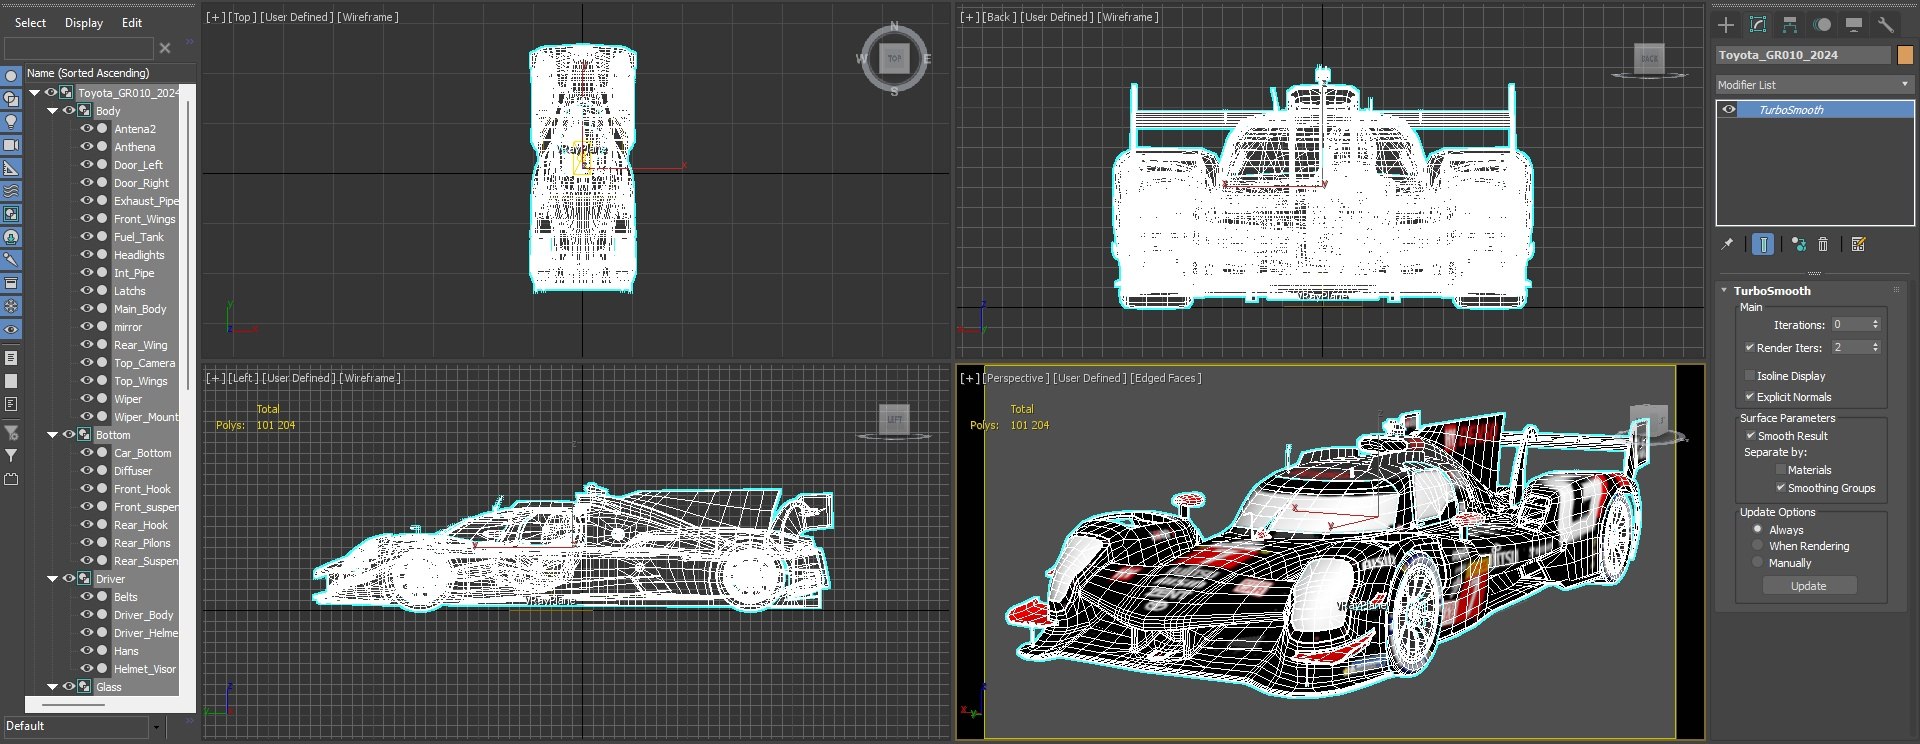Collapse the Body group in the tree

click(52, 111)
